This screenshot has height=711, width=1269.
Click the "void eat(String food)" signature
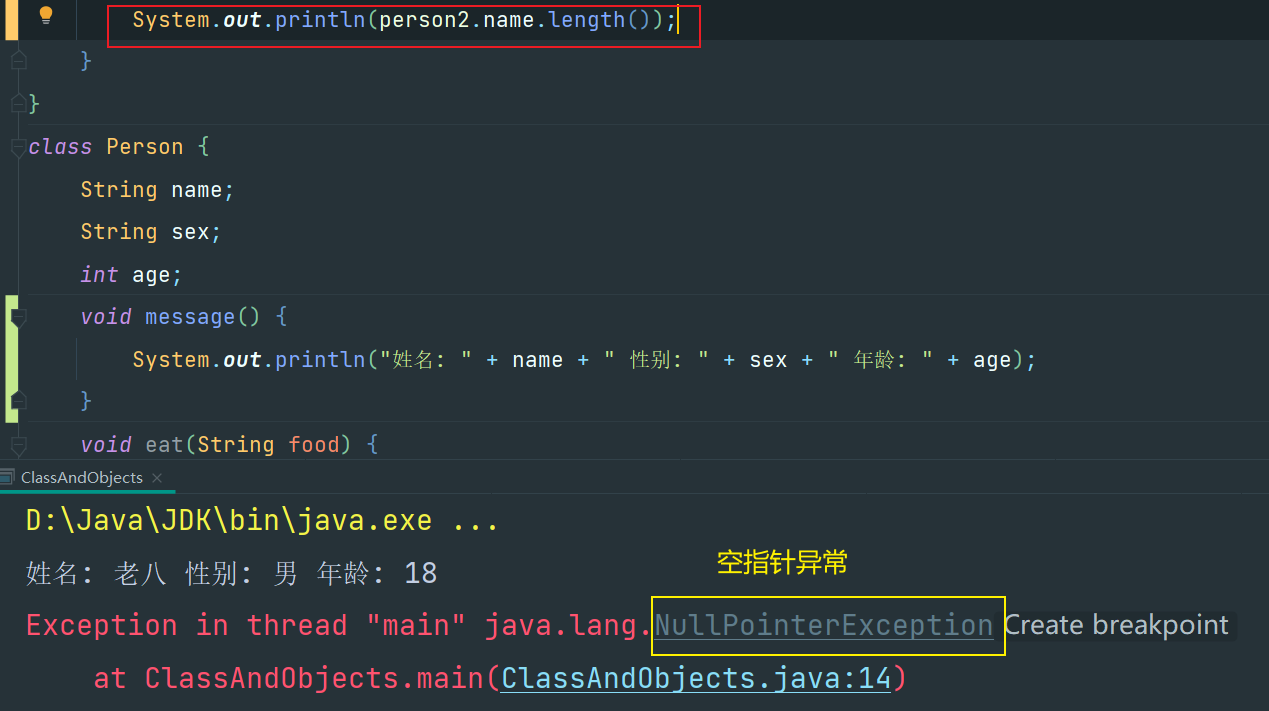pyautogui.click(x=216, y=444)
